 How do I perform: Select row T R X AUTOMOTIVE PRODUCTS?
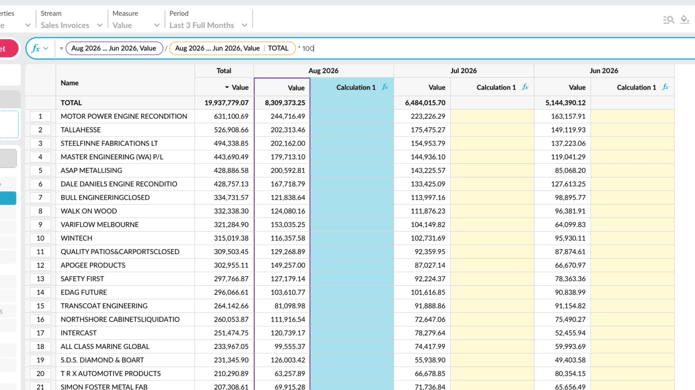110,373
